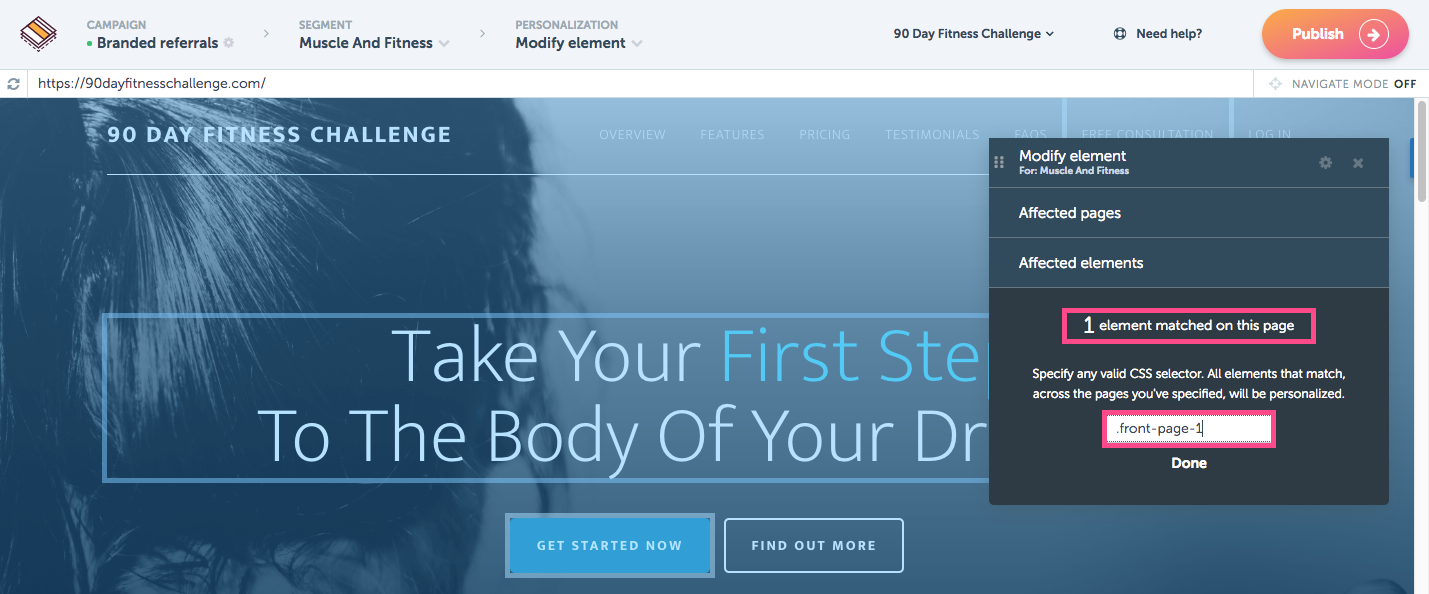Viewport: 1429px width, 594px height.
Task: Open the campaign settings gear for Branded referrals
Action: coord(229,43)
